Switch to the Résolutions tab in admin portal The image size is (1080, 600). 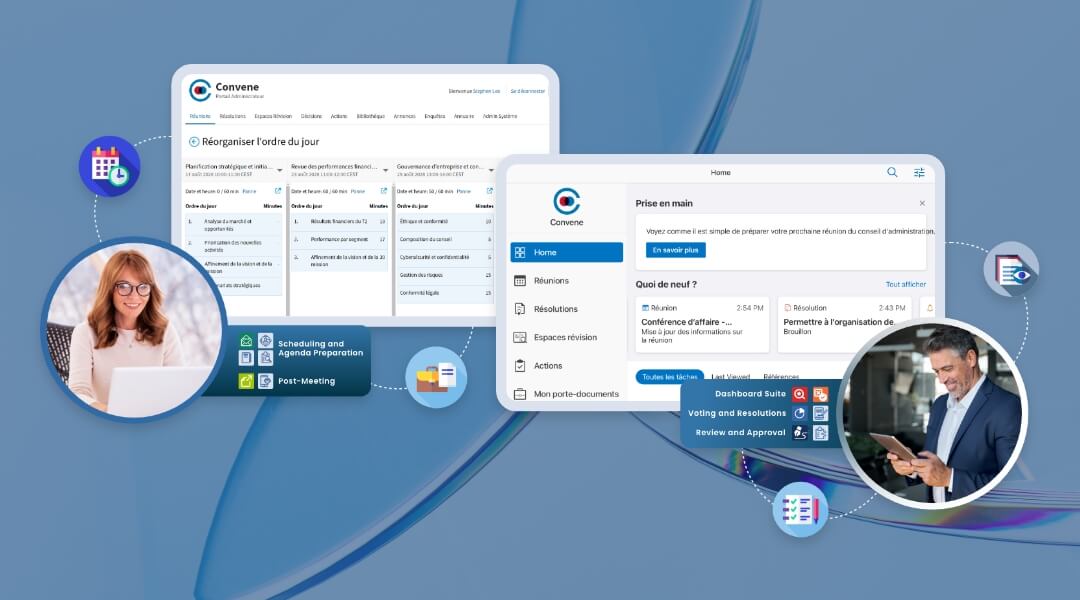click(x=232, y=116)
